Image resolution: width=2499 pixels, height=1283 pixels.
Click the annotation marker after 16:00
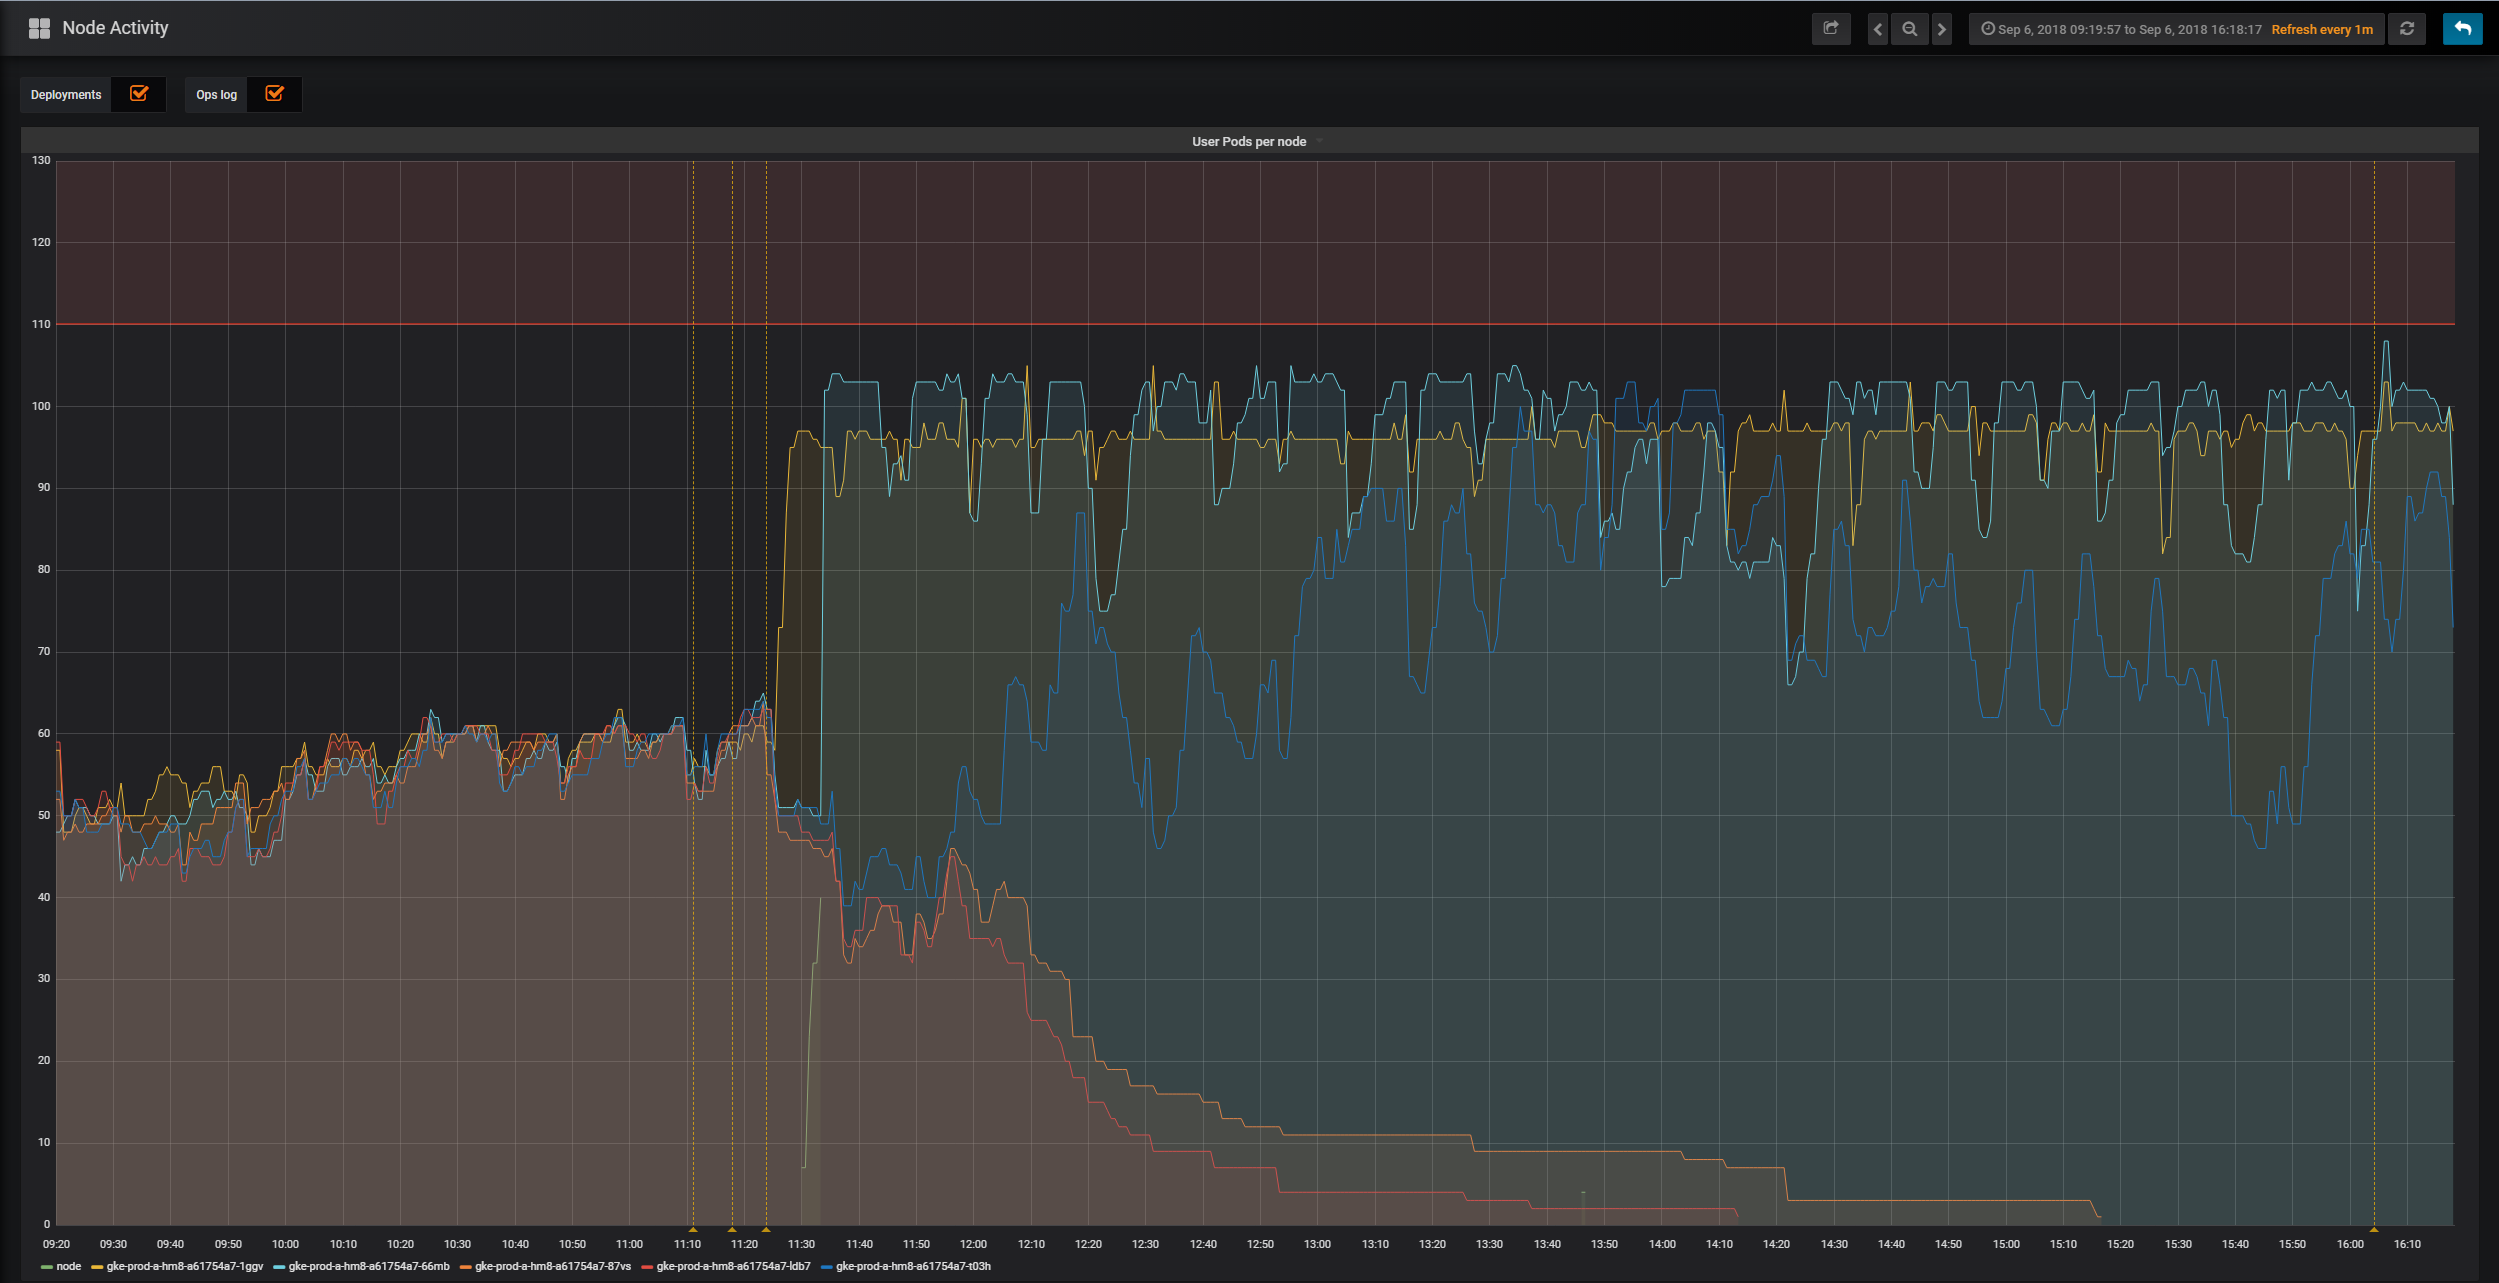[x=2374, y=1229]
